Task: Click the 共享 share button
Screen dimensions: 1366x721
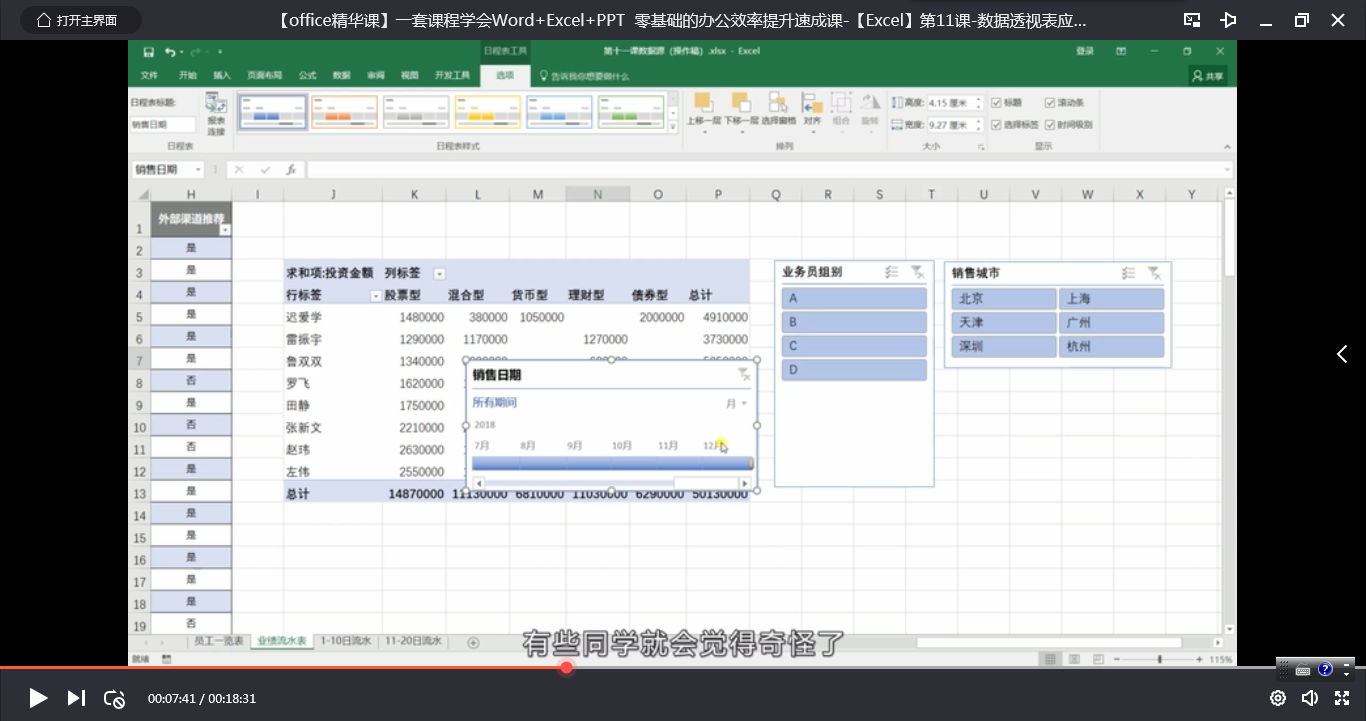Action: click(x=1209, y=76)
